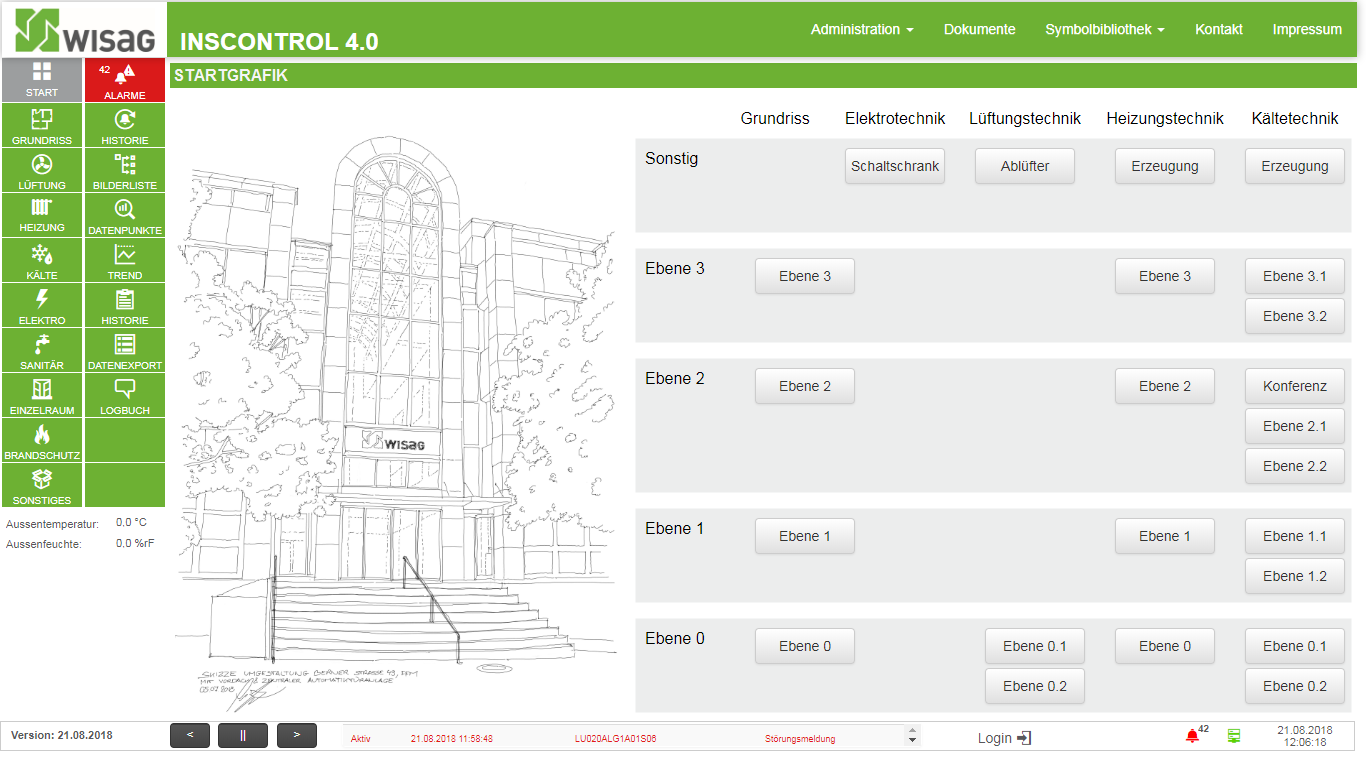Click the Login arrow icon in the status bar
Image resolution: width=1366 pixels, height=768 pixels.
1024,738
